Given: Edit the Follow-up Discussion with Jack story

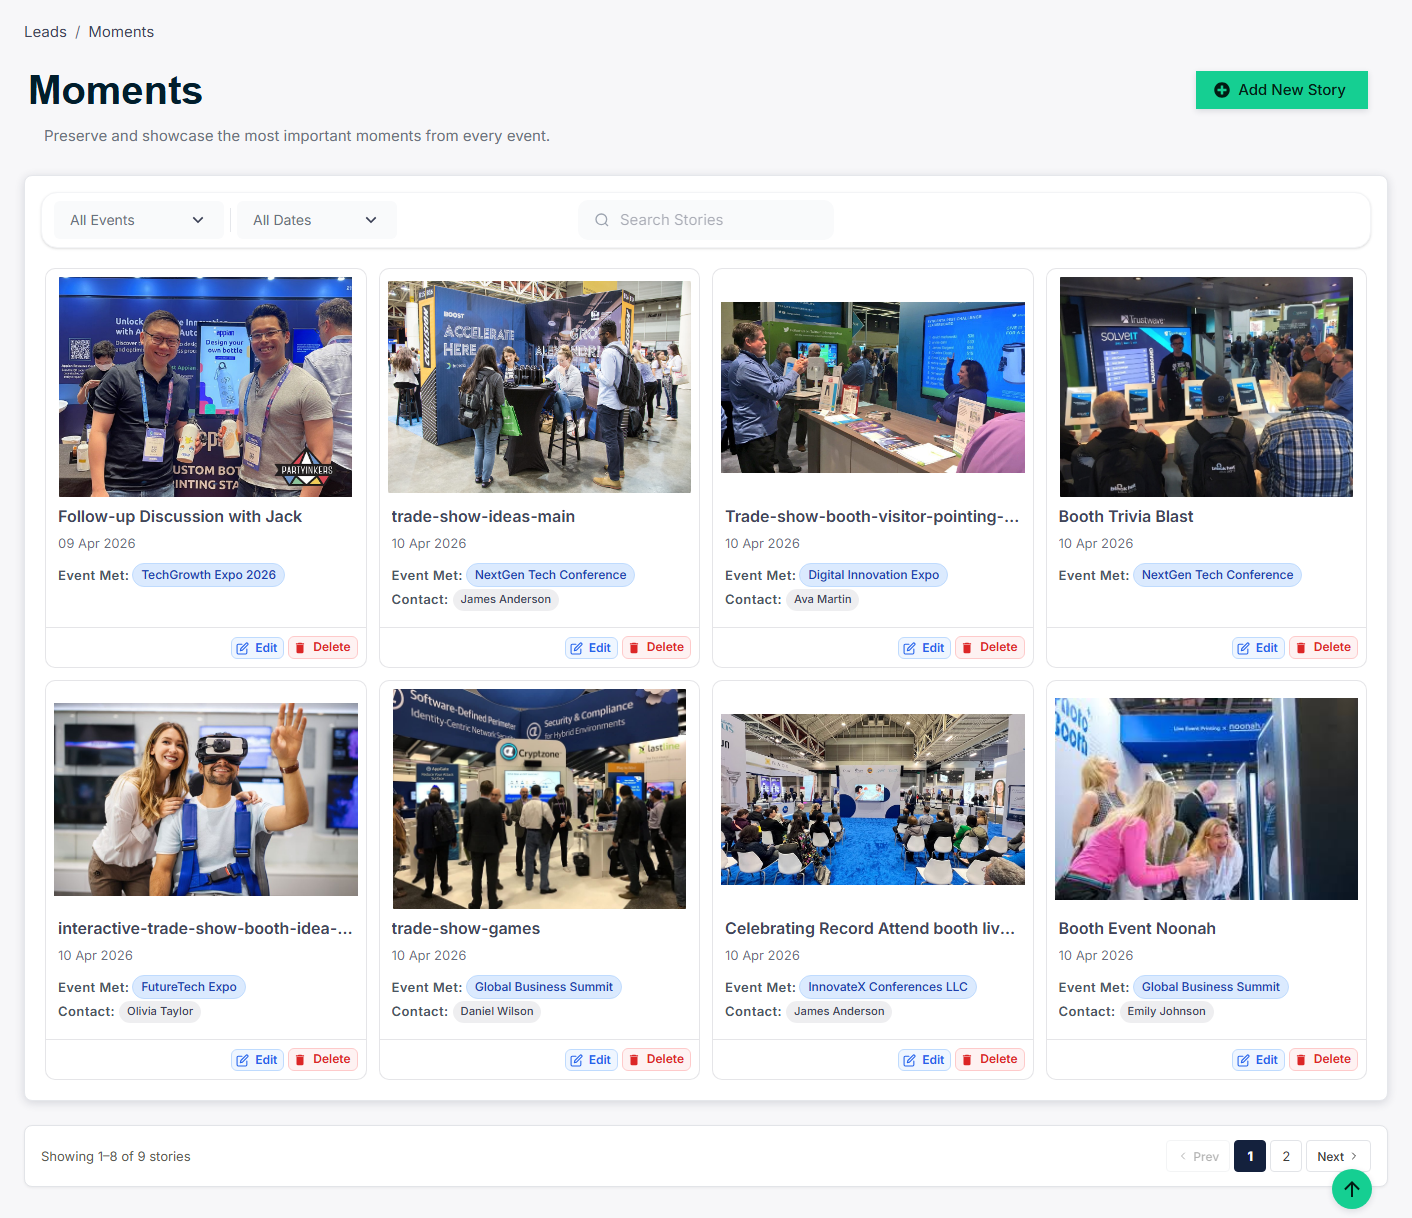Looking at the screenshot, I should (x=257, y=648).
